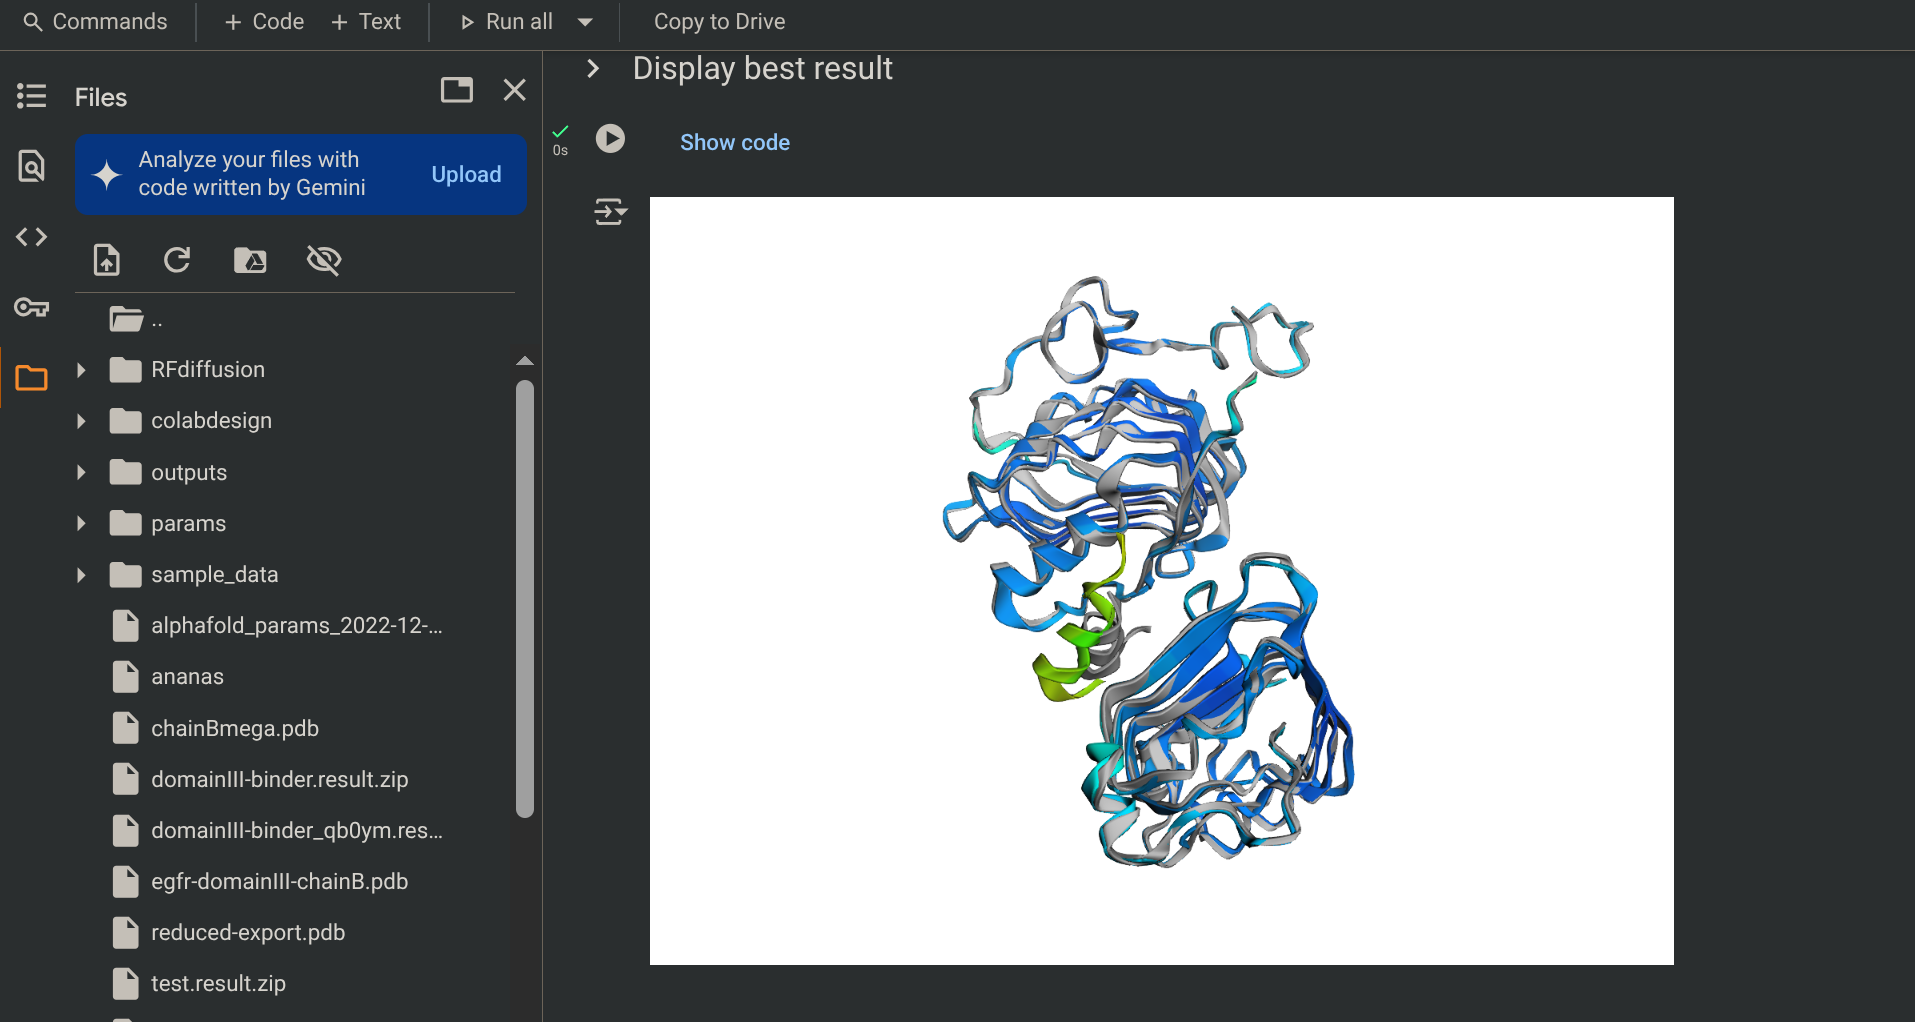This screenshot has width=1915, height=1022.
Task: Collapse the Display best result section chevron
Action: tap(593, 68)
